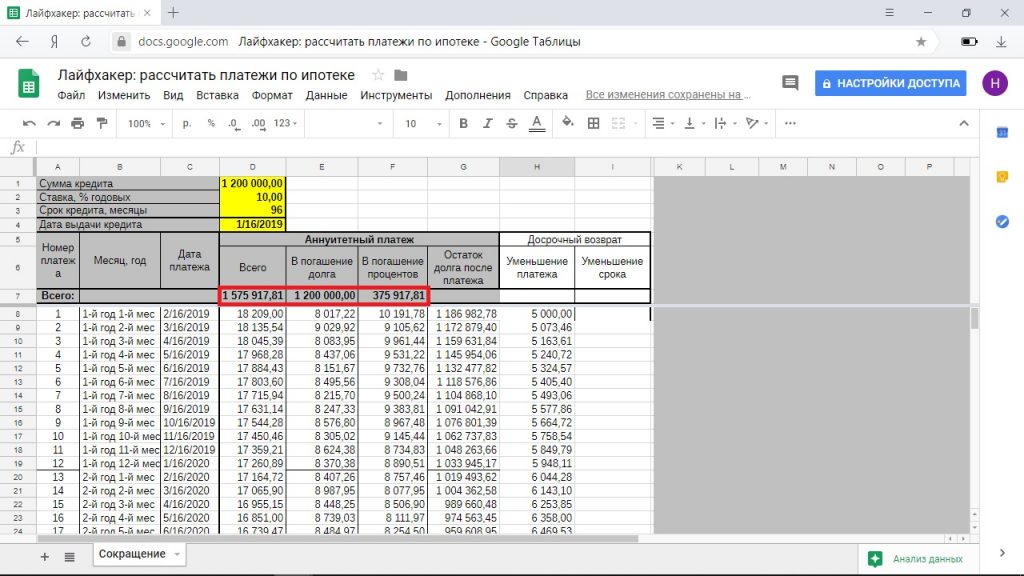This screenshot has height=576, width=1024.
Task: Open horizontal align options icon
Action: 658,123
